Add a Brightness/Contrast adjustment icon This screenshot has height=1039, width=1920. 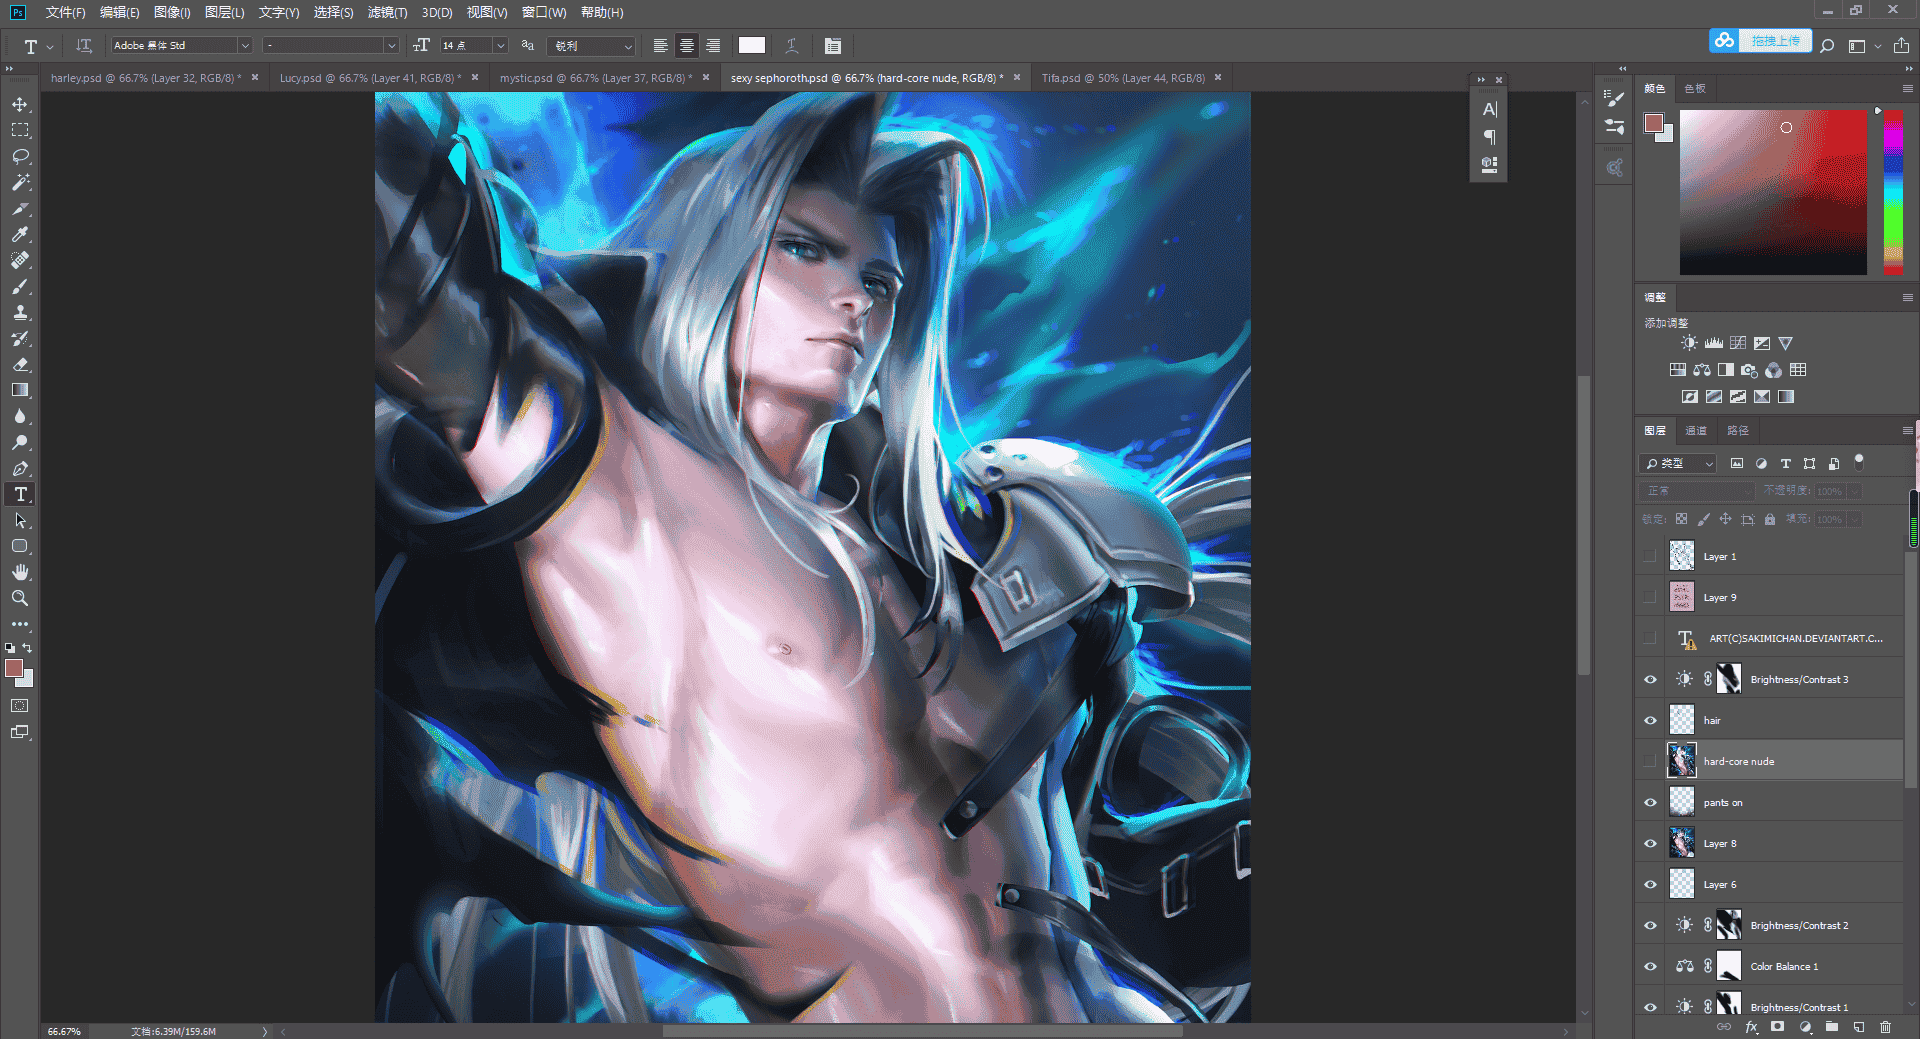pos(1689,343)
